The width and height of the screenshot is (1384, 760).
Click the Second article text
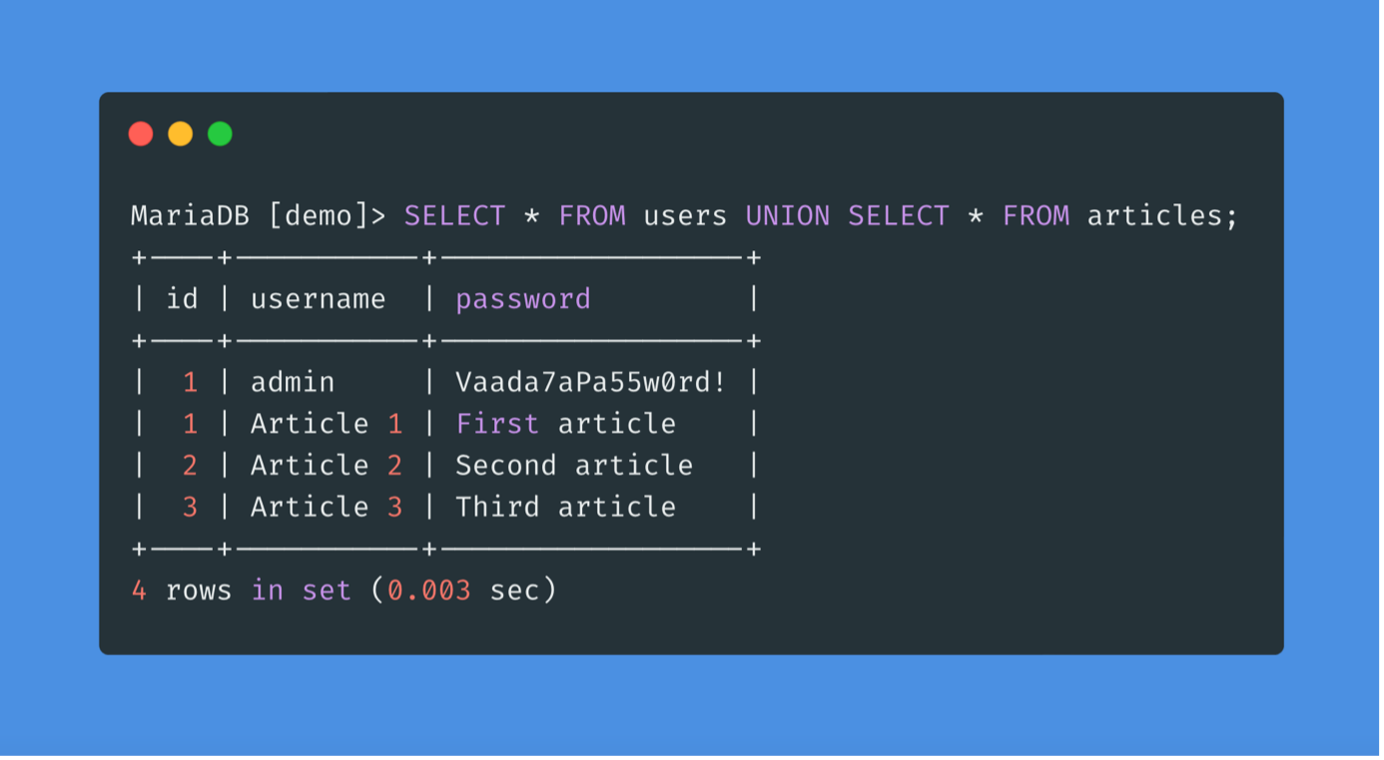click(x=574, y=466)
